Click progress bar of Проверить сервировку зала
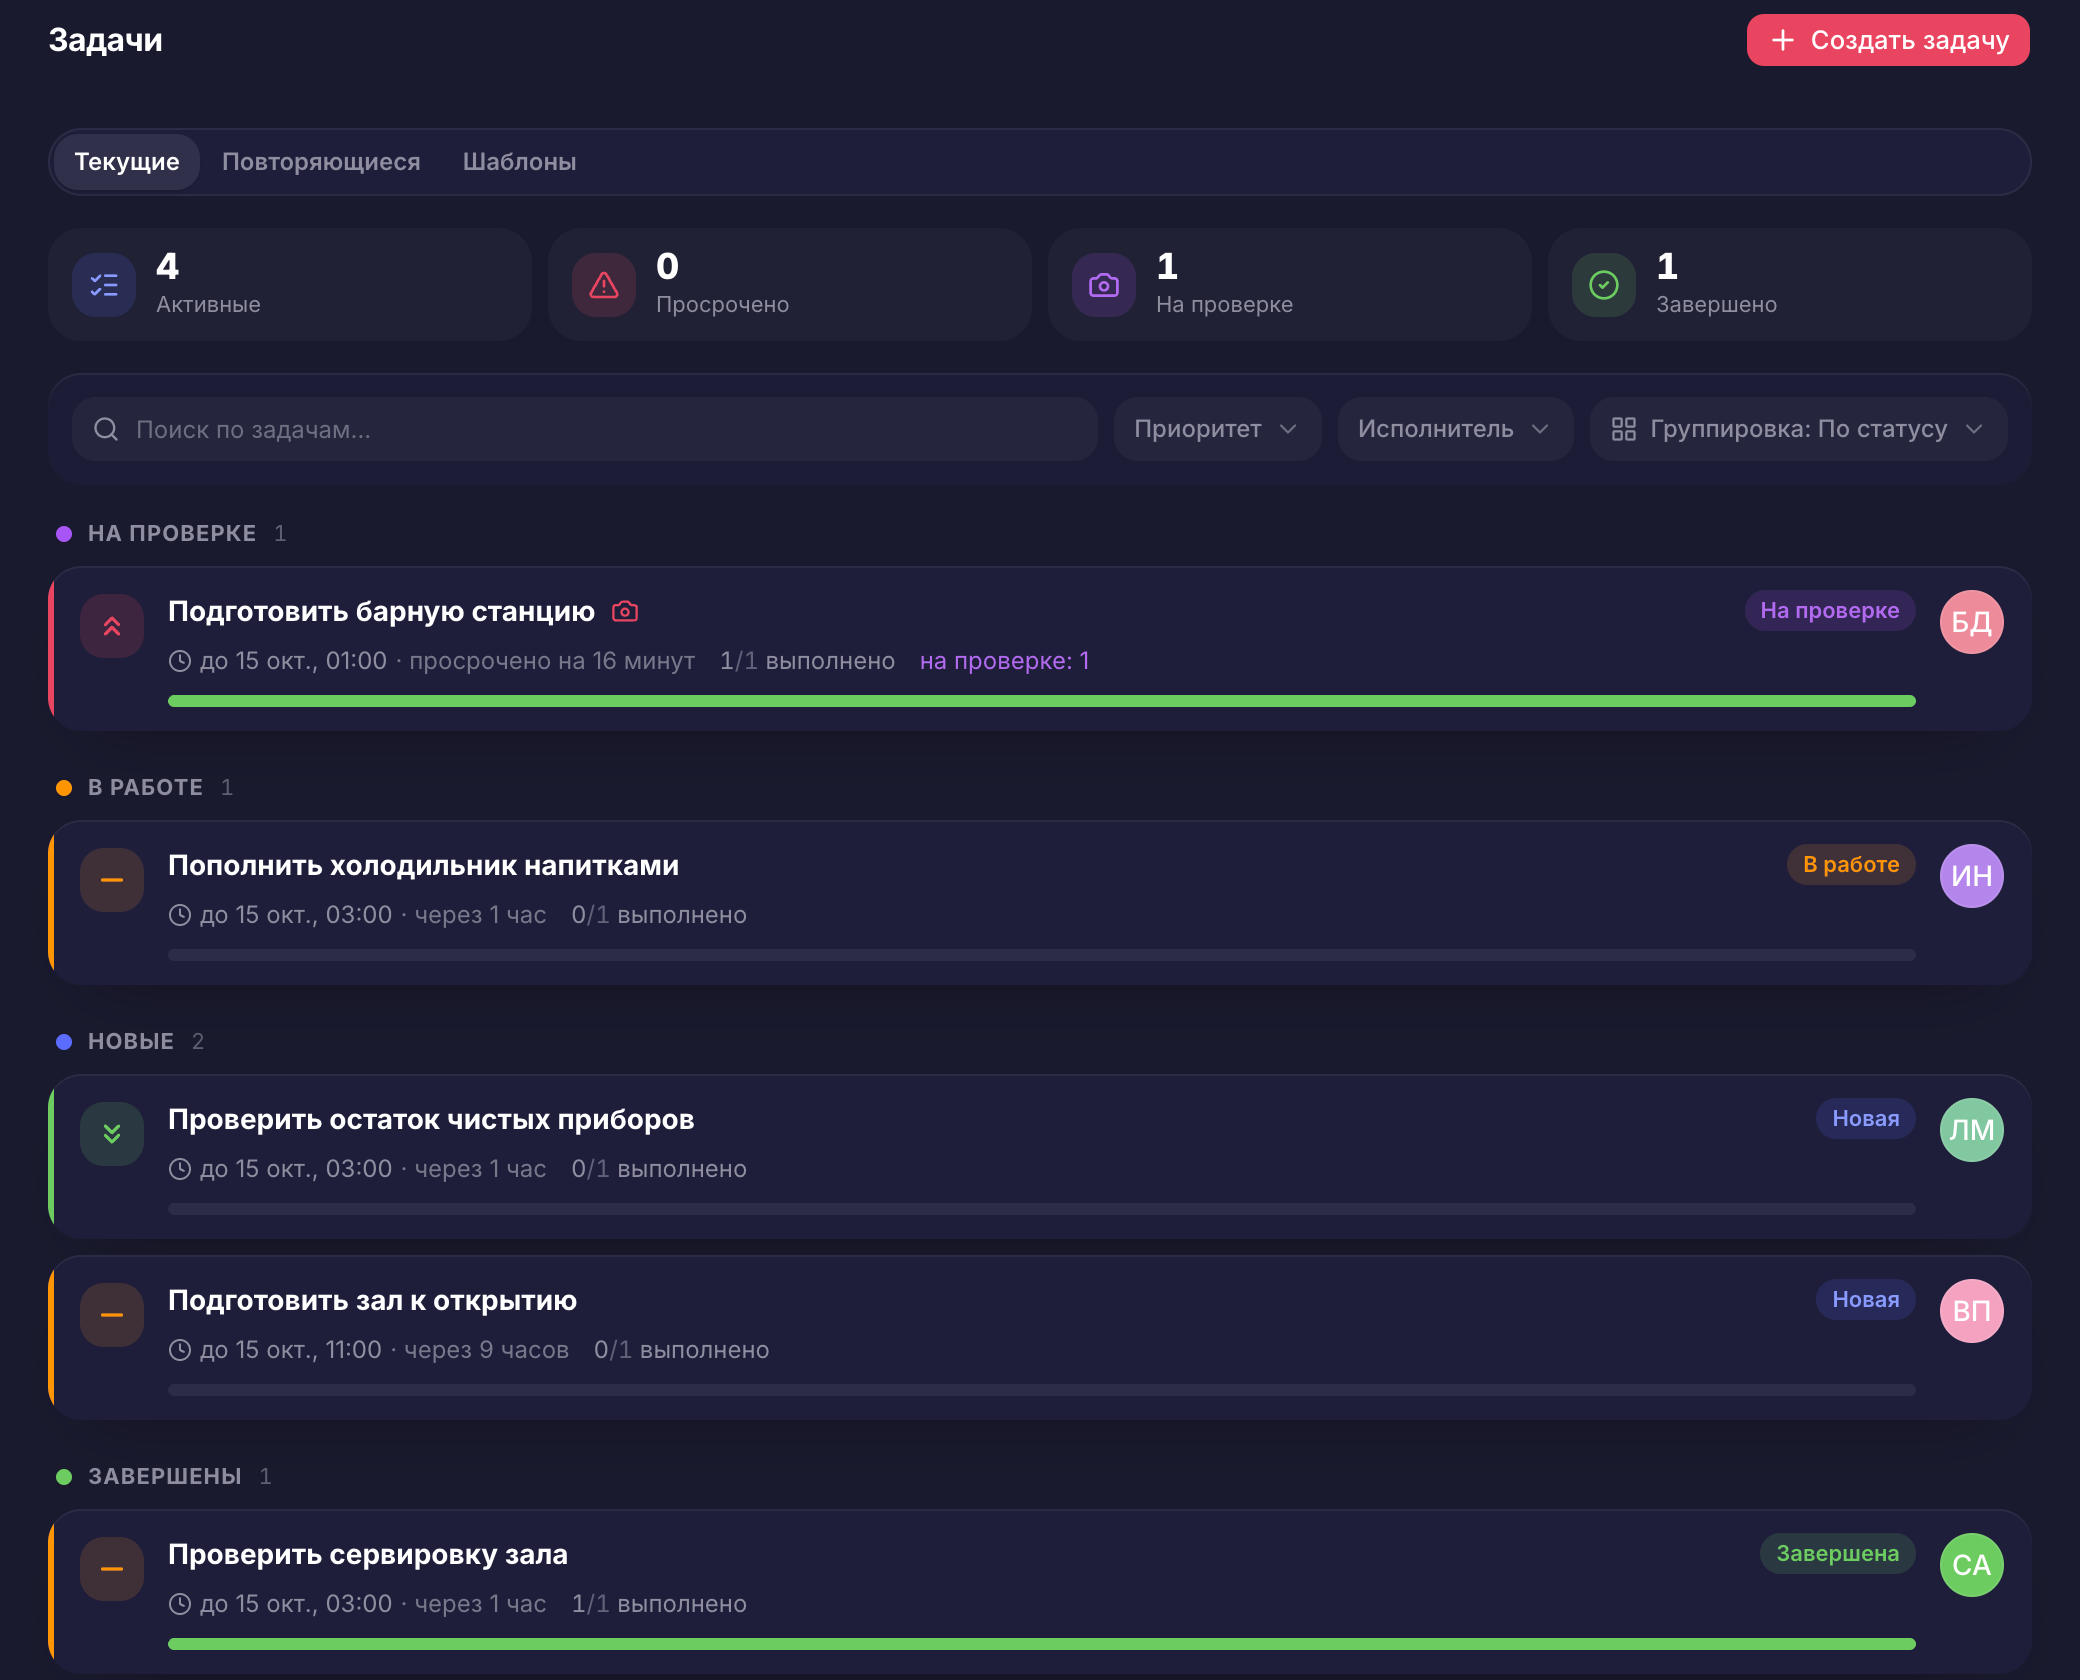2080x1680 pixels. coord(1042,1644)
